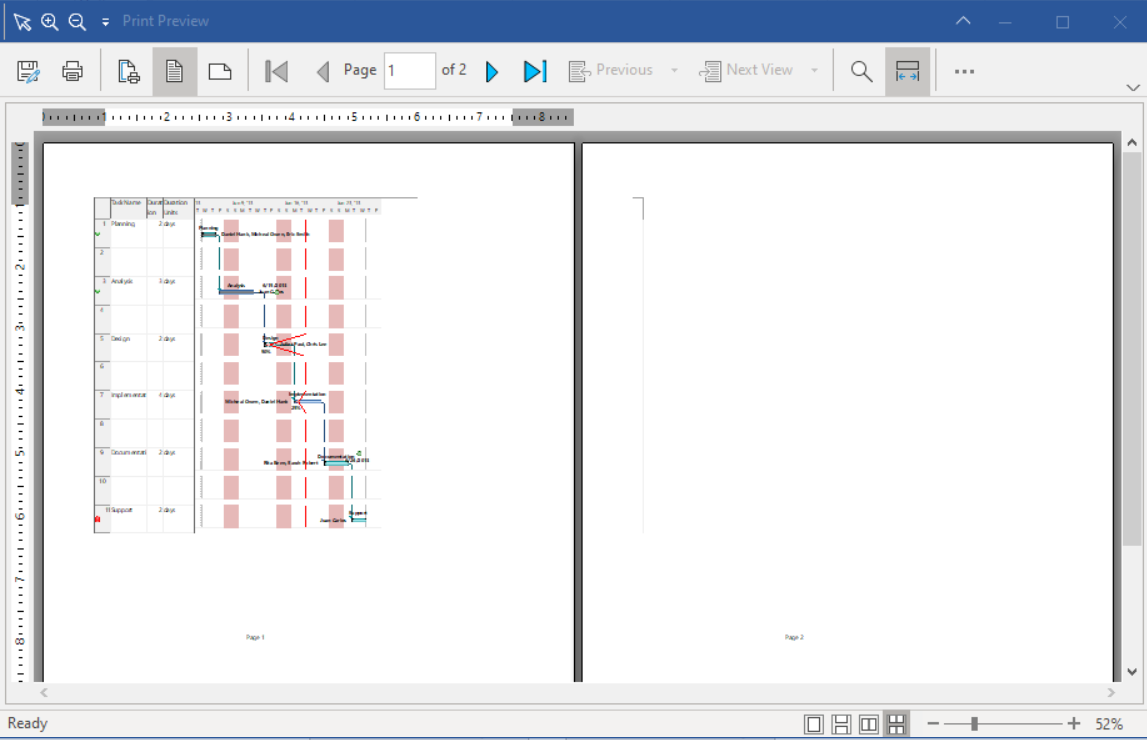
Task: Click the Print icon
Action: tap(72, 72)
